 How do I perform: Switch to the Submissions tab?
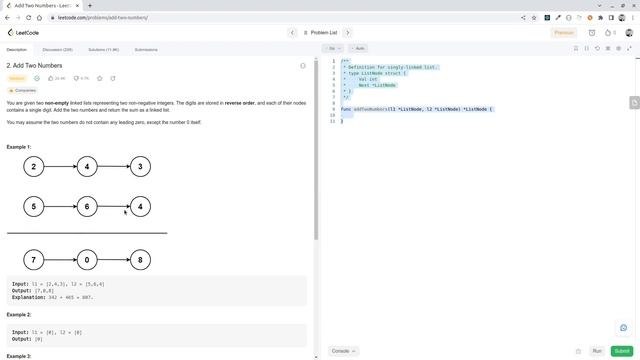pos(146,50)
